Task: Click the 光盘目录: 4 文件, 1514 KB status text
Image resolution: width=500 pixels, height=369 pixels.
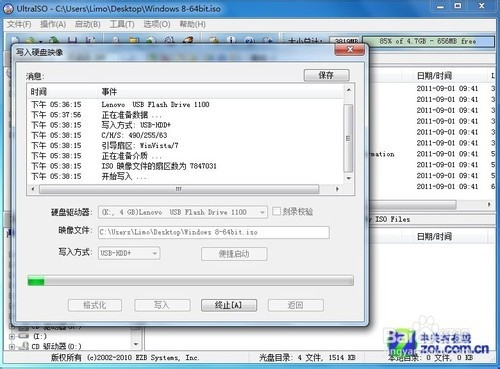Action: (x=307, y=358)
